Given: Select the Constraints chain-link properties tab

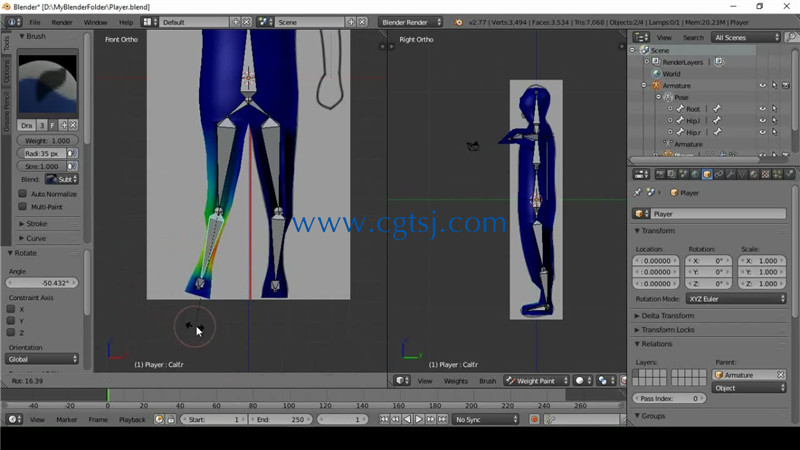Looking at the screenshot, I should pos(718,174).
